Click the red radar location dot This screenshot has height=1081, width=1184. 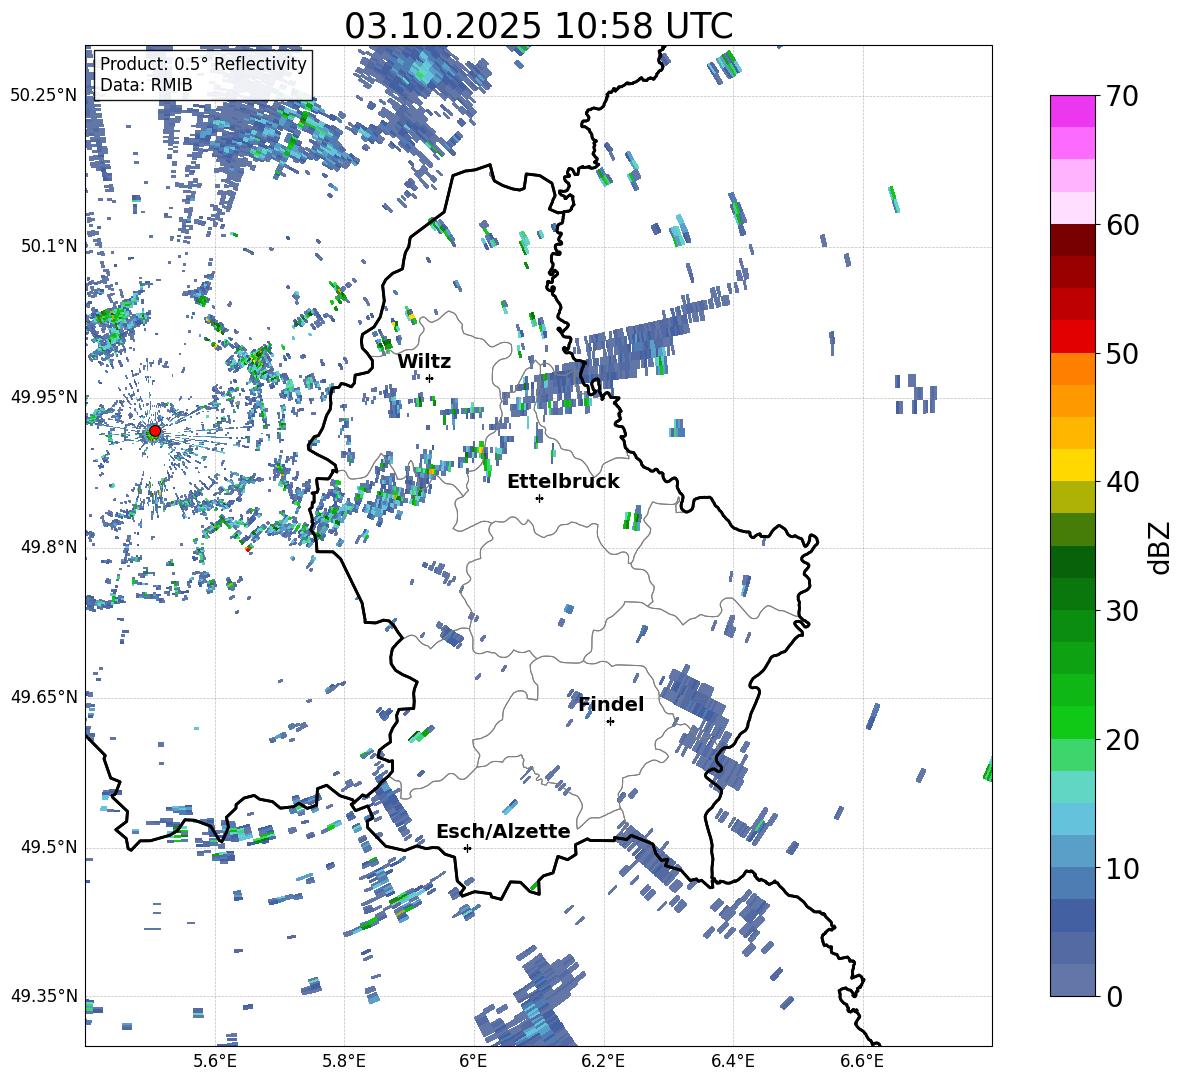155,431
